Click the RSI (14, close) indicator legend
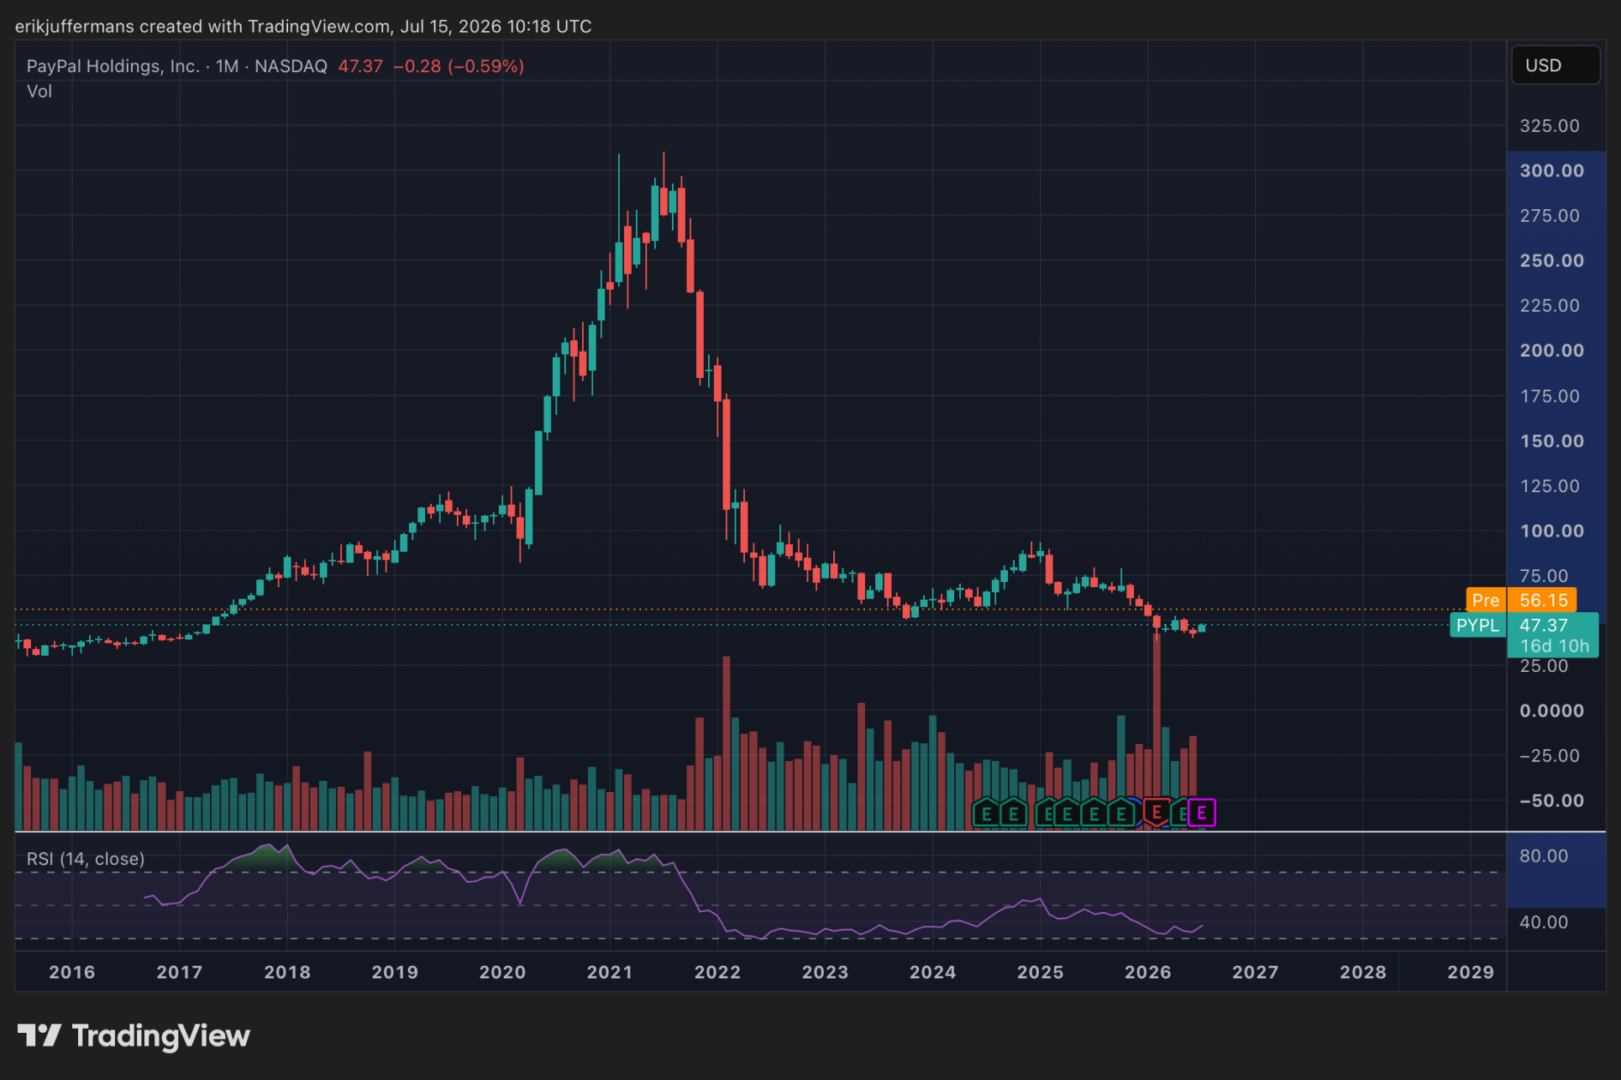The image size is (1621, 1080). click(85, 859)
